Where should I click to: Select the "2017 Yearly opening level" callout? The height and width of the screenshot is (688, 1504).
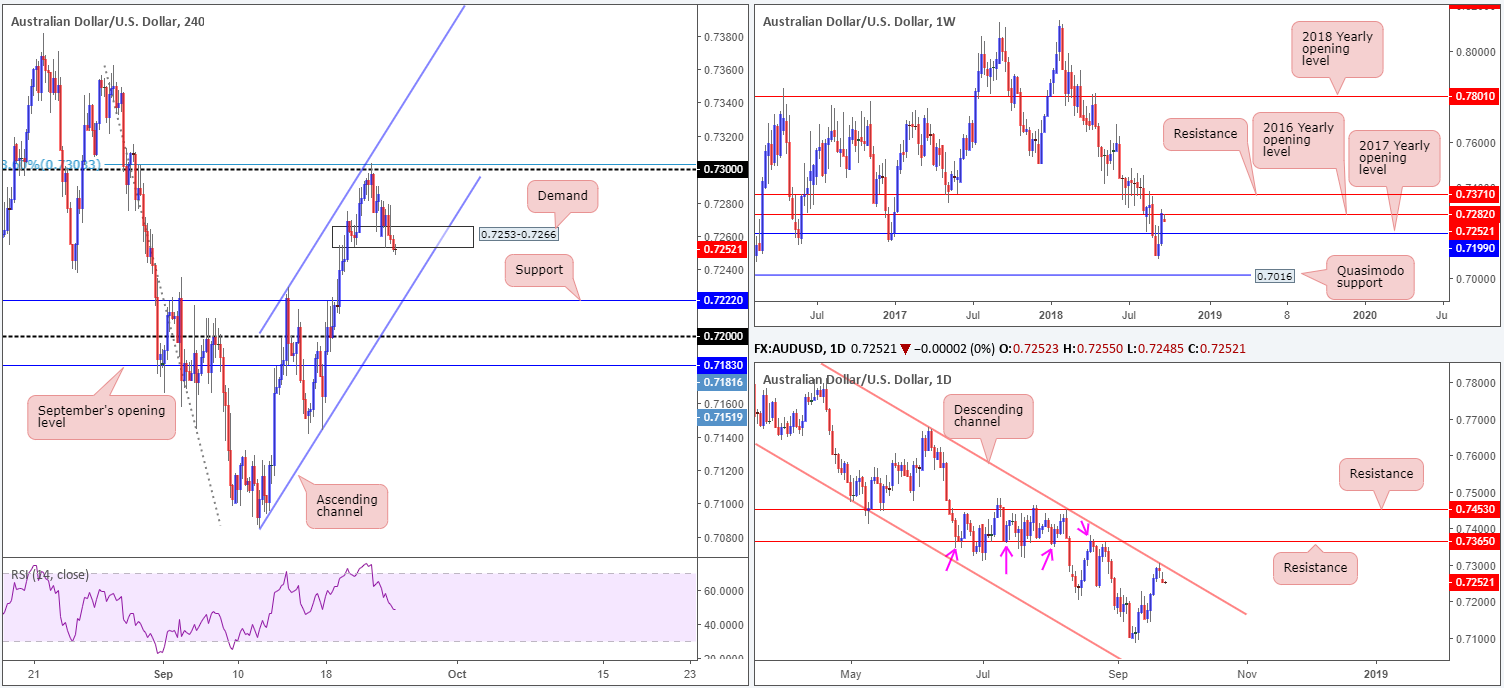1394,158
